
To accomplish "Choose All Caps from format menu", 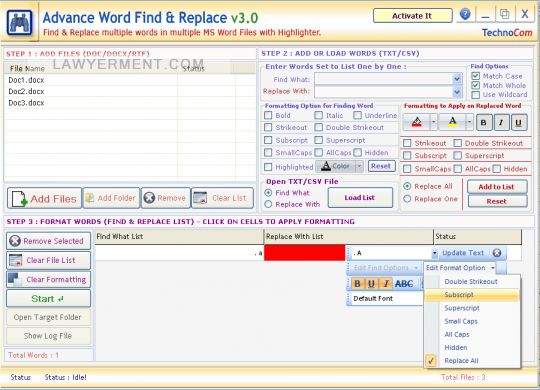I will pos(471,334).
